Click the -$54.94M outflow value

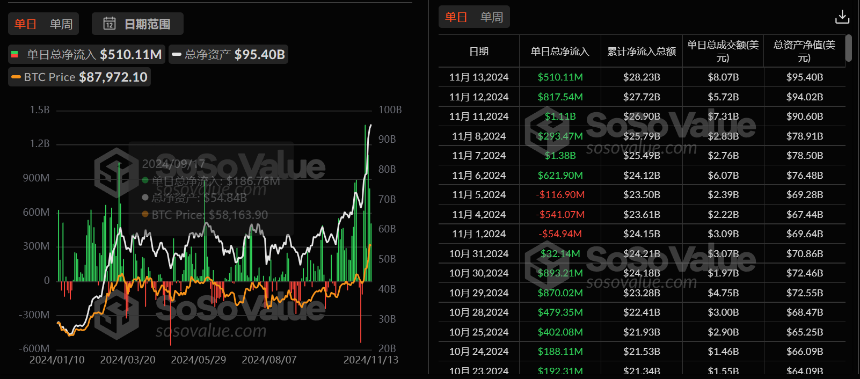[x=560, y=234]
